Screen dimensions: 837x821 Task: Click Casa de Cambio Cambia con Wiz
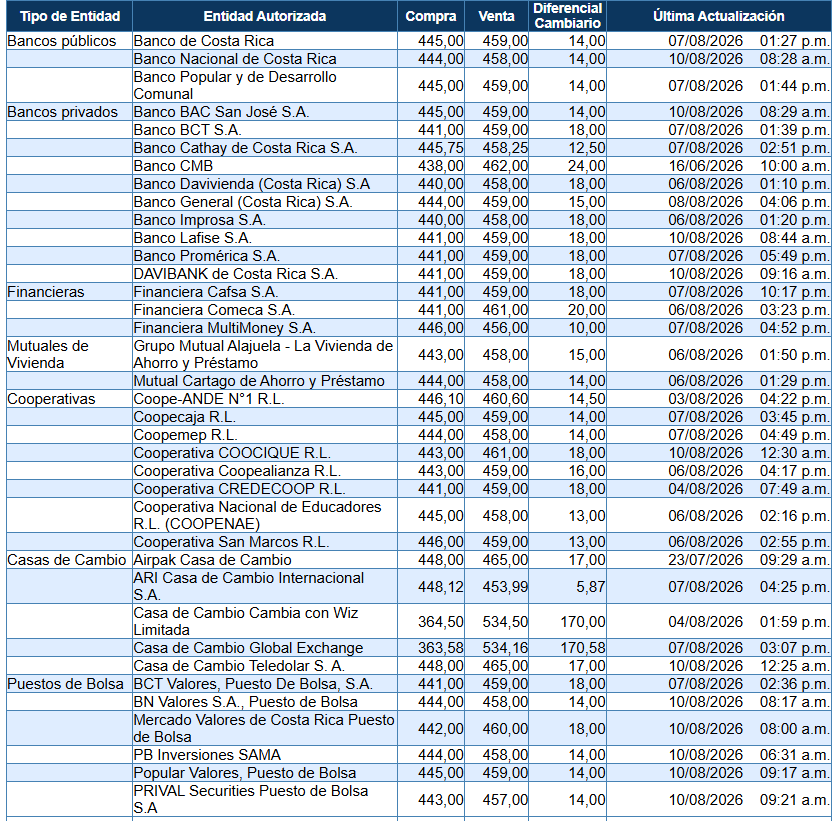click(x=246, y=622)
